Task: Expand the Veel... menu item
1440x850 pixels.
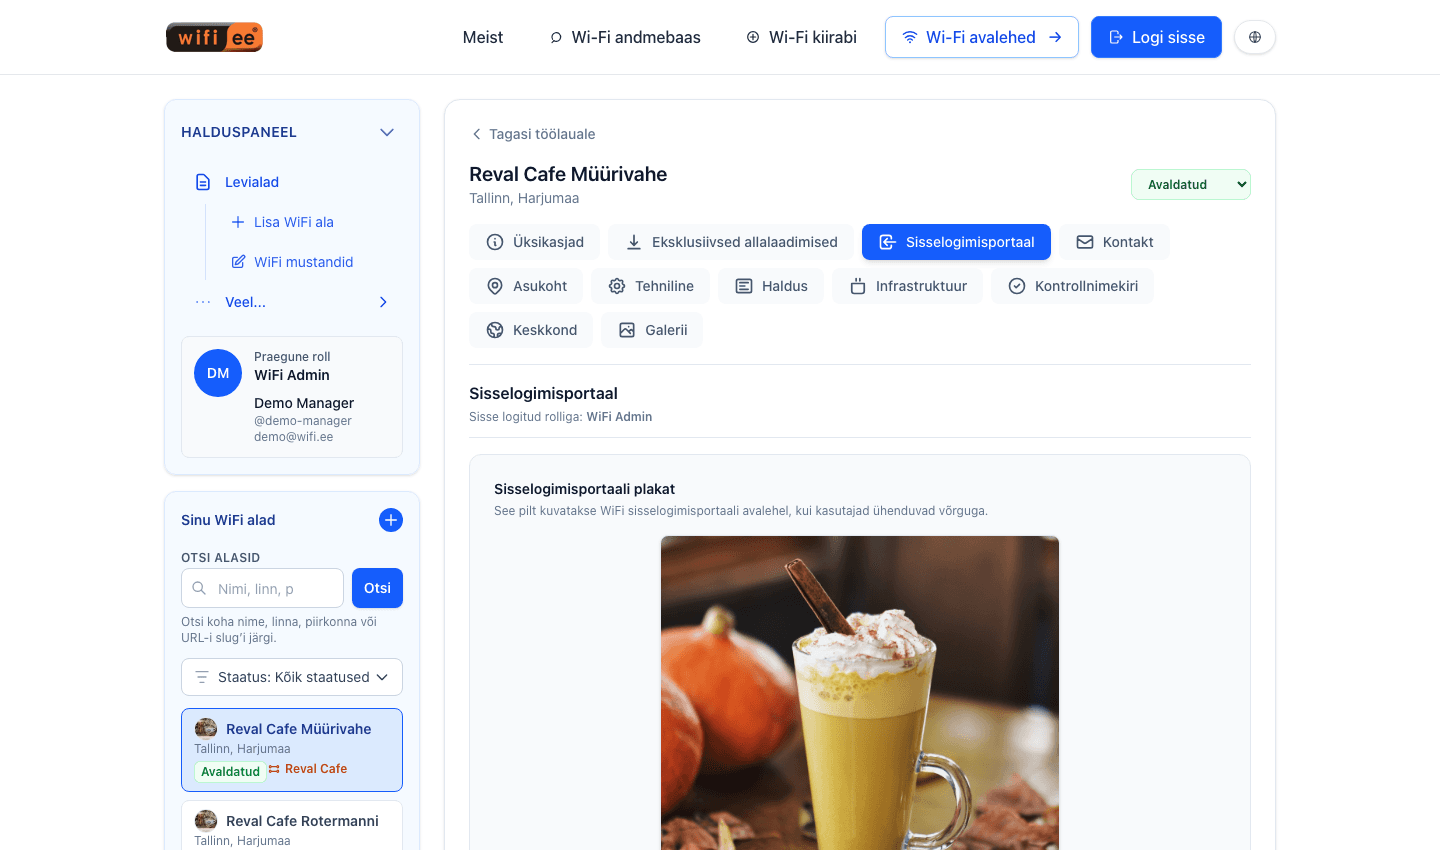Action: (292, 302)
